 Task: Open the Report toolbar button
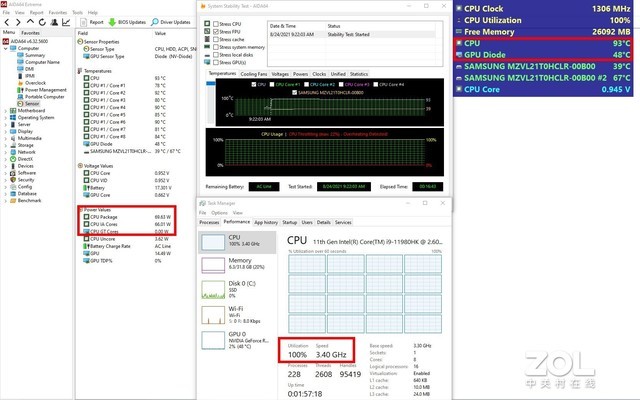92,22
